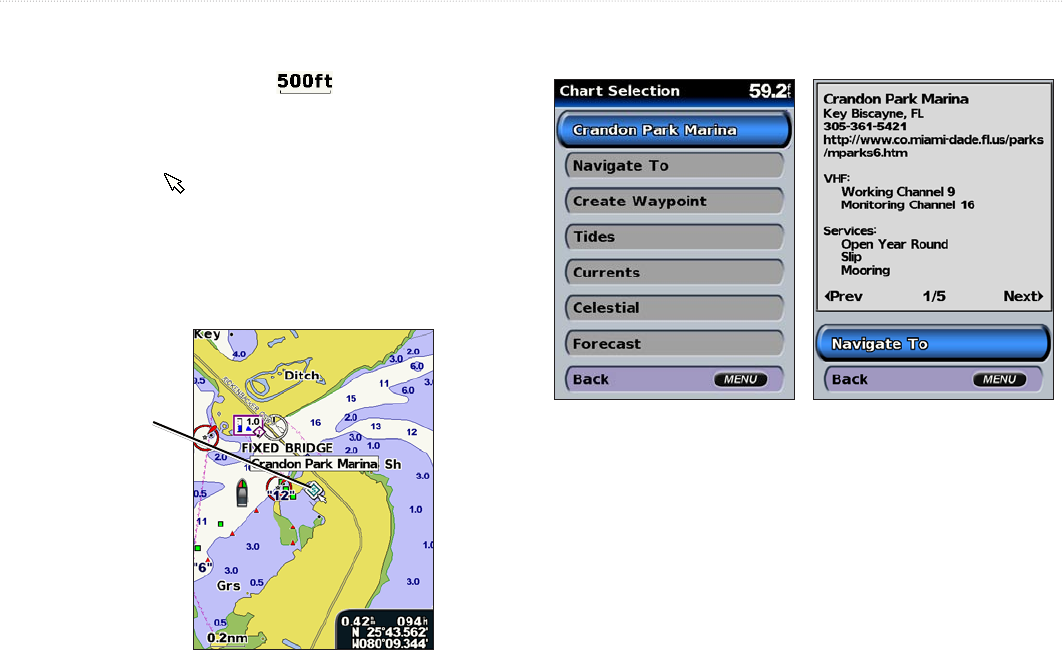Open the Currents option
The height and width of the screenshot is (650, 1063).
674,272
